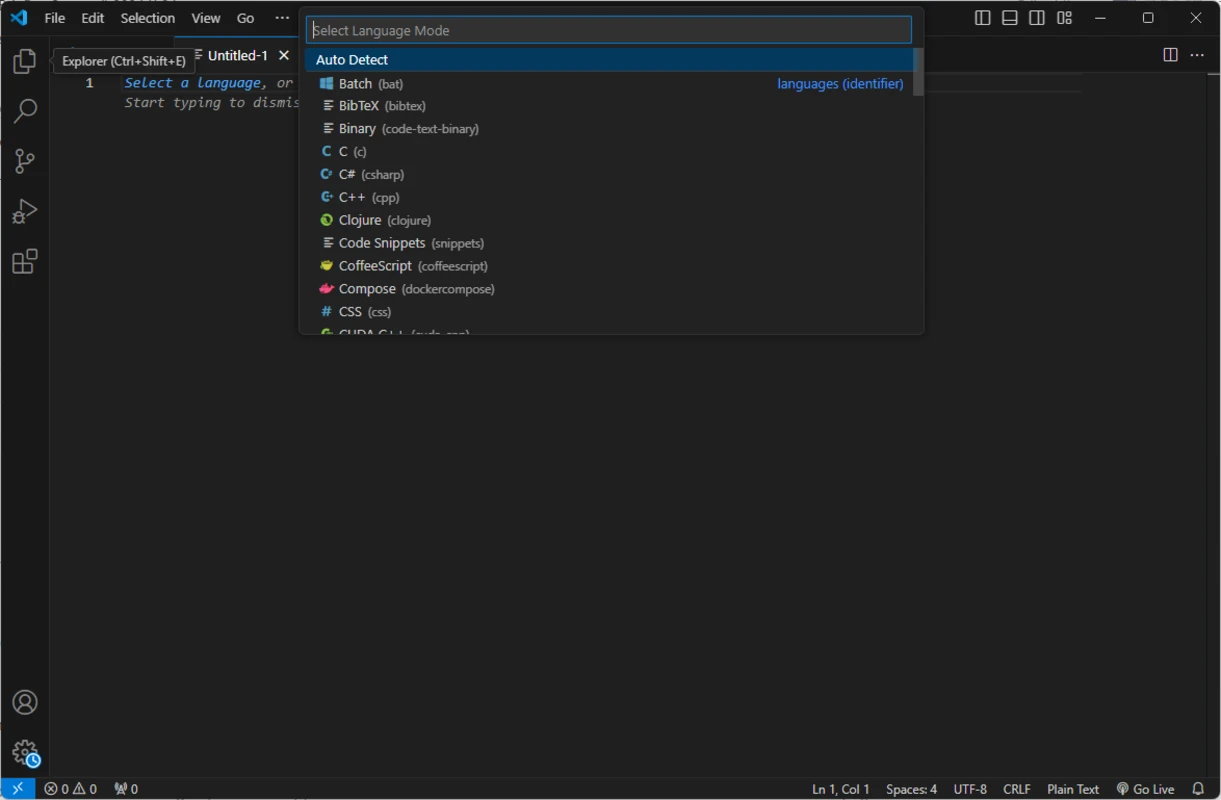Open the Extensions view
Screen dimensions: 1221x800
pyautogui.click(x=25, y=262)
